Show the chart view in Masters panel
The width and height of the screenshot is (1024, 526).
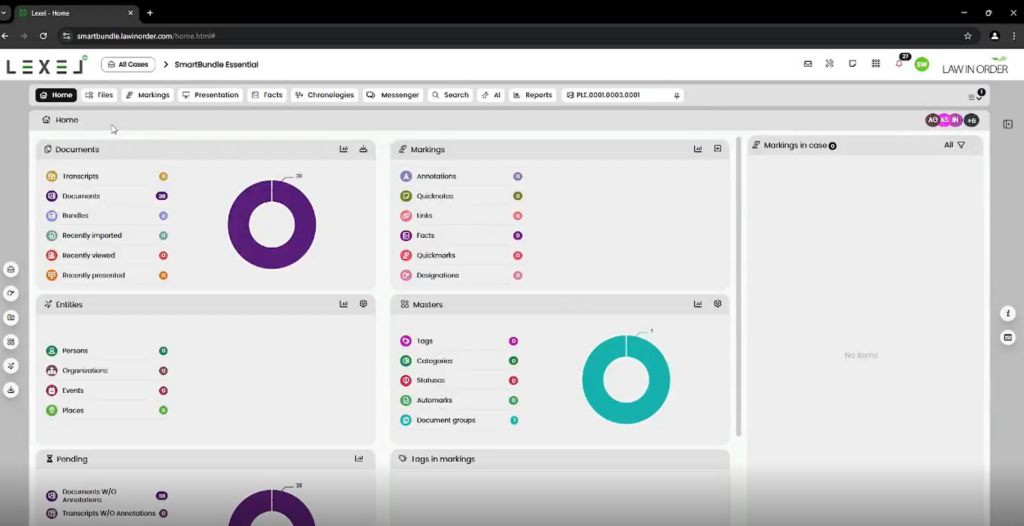697,304
